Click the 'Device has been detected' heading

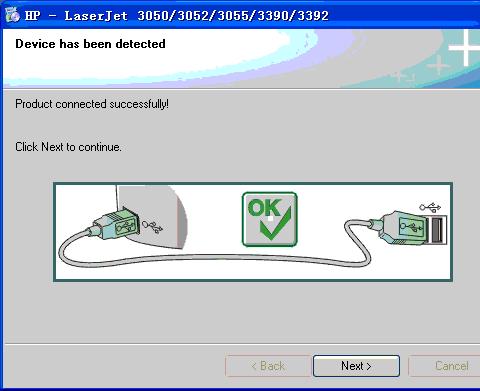[90, 44]
